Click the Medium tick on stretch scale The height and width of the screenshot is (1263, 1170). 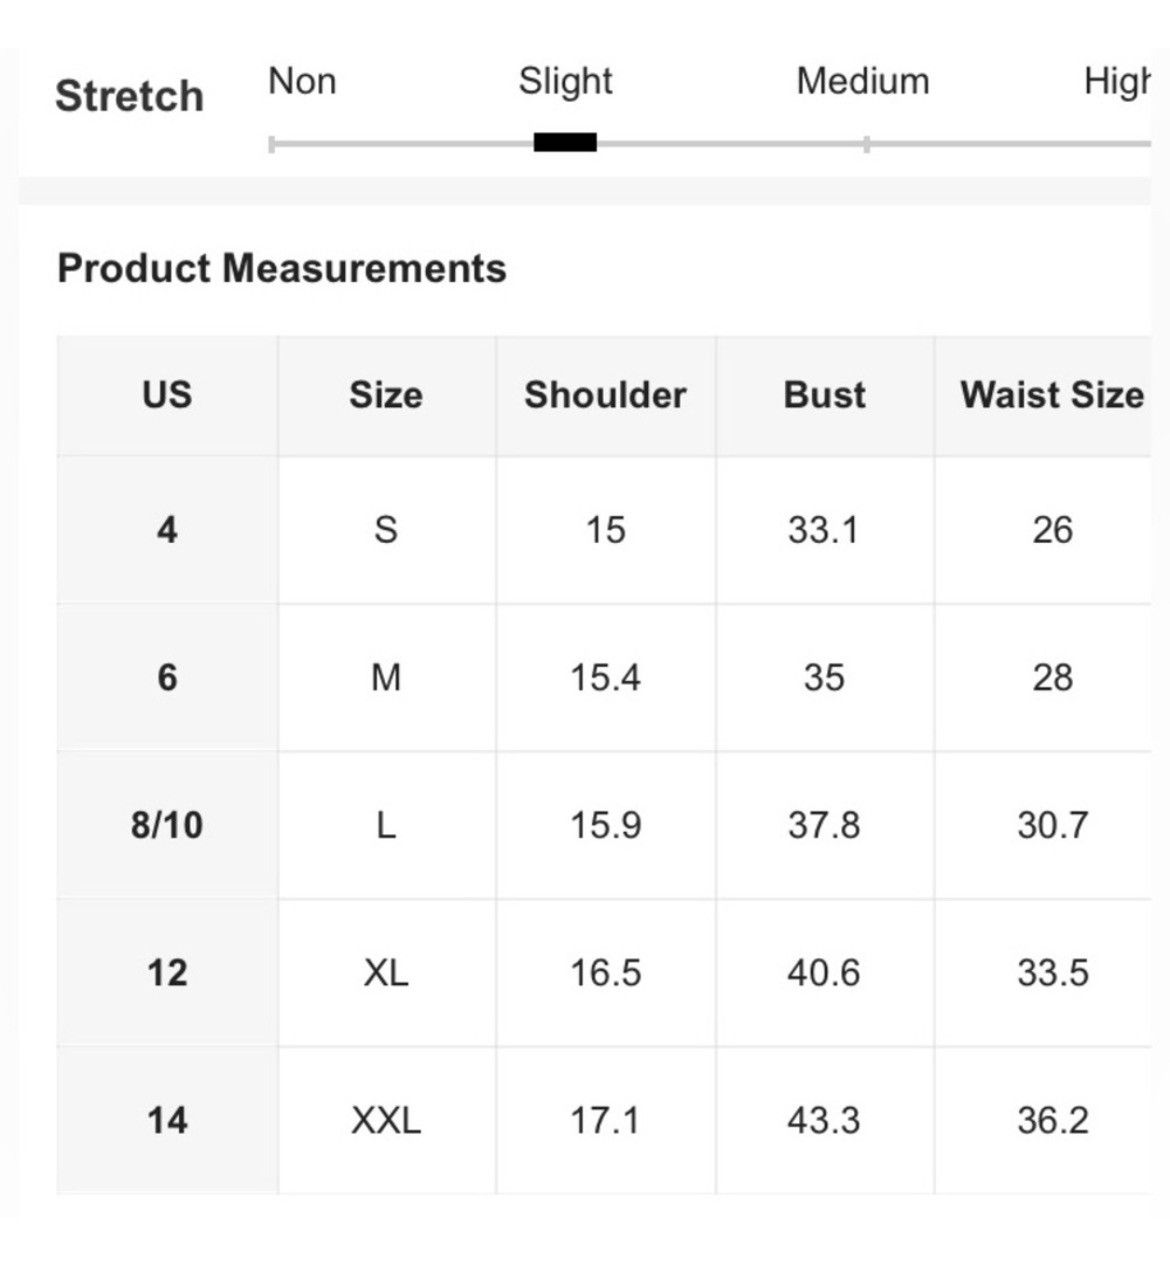[x=866, y=144]
